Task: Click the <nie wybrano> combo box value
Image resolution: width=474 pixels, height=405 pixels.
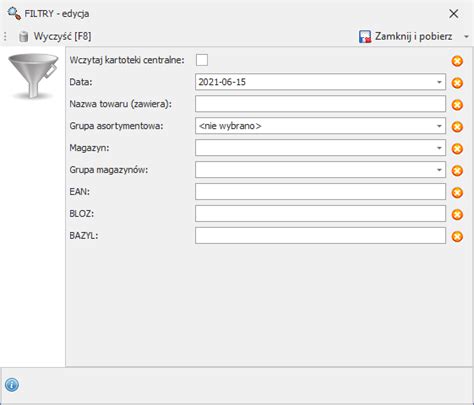Action: point(230,126)
